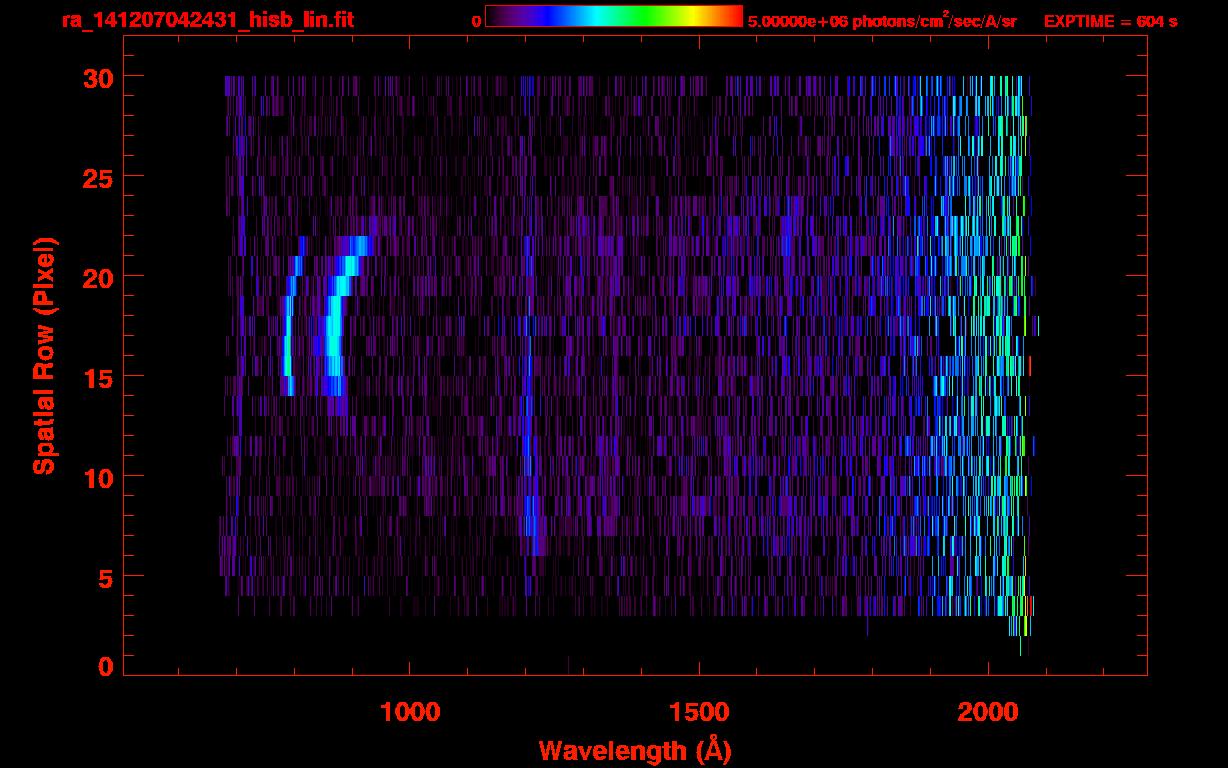Click the color bar minimum label 0

point(476,21)
